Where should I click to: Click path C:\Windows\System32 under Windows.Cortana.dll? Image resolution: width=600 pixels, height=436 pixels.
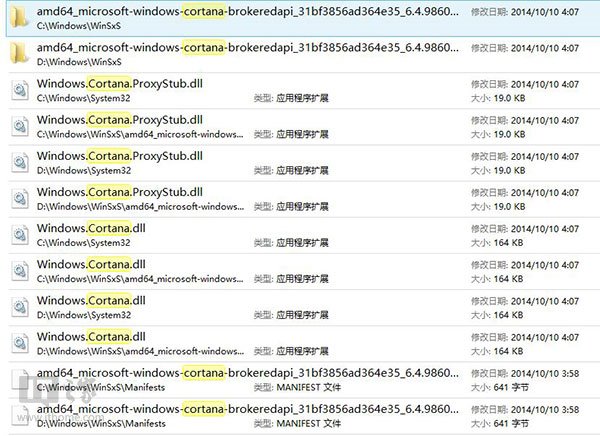tap(84, 243)
